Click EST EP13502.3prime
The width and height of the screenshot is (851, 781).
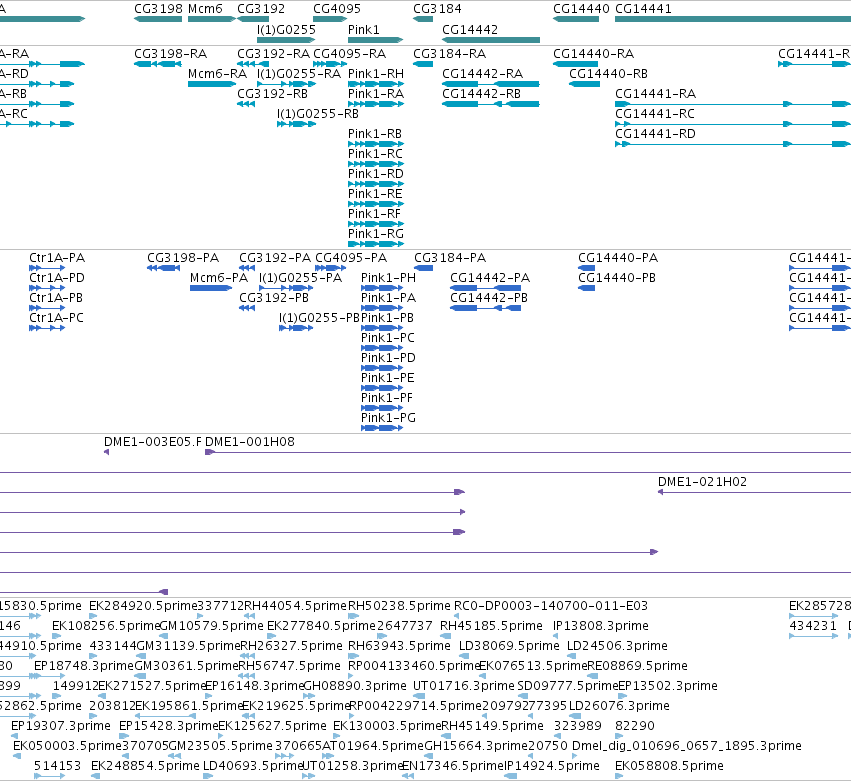(x=623, y=696)
